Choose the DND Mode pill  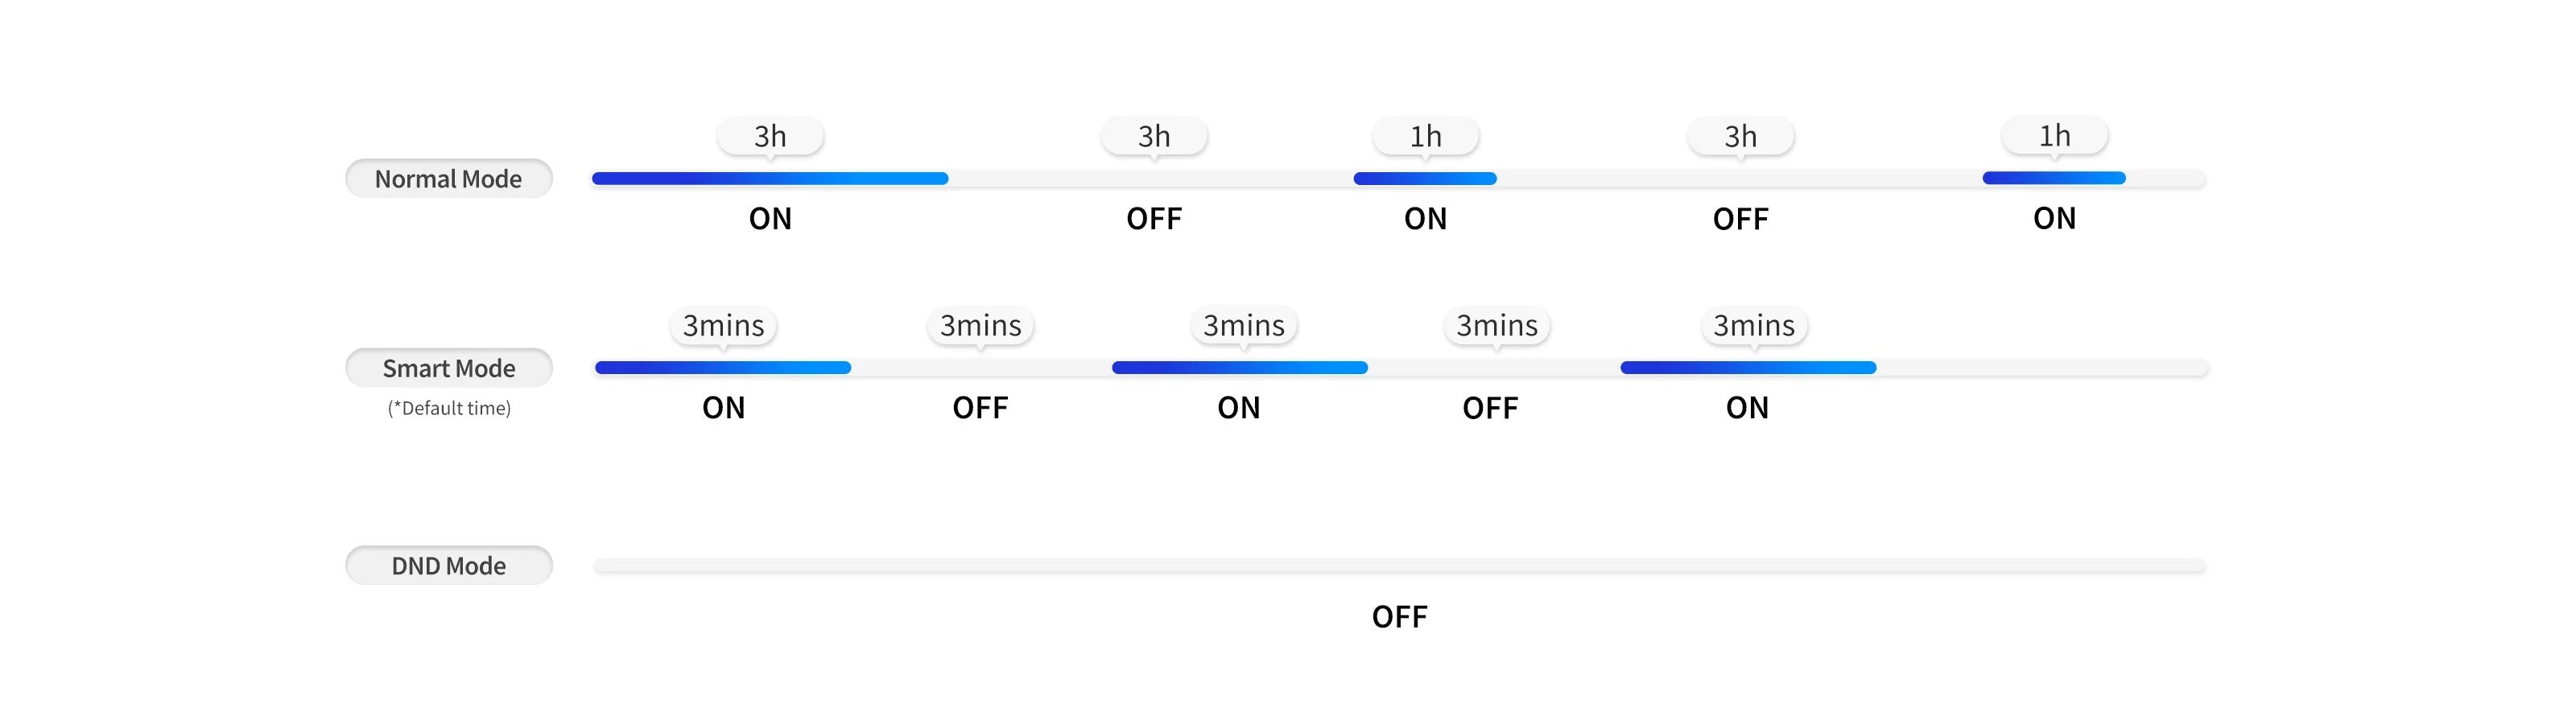(448, 566)
